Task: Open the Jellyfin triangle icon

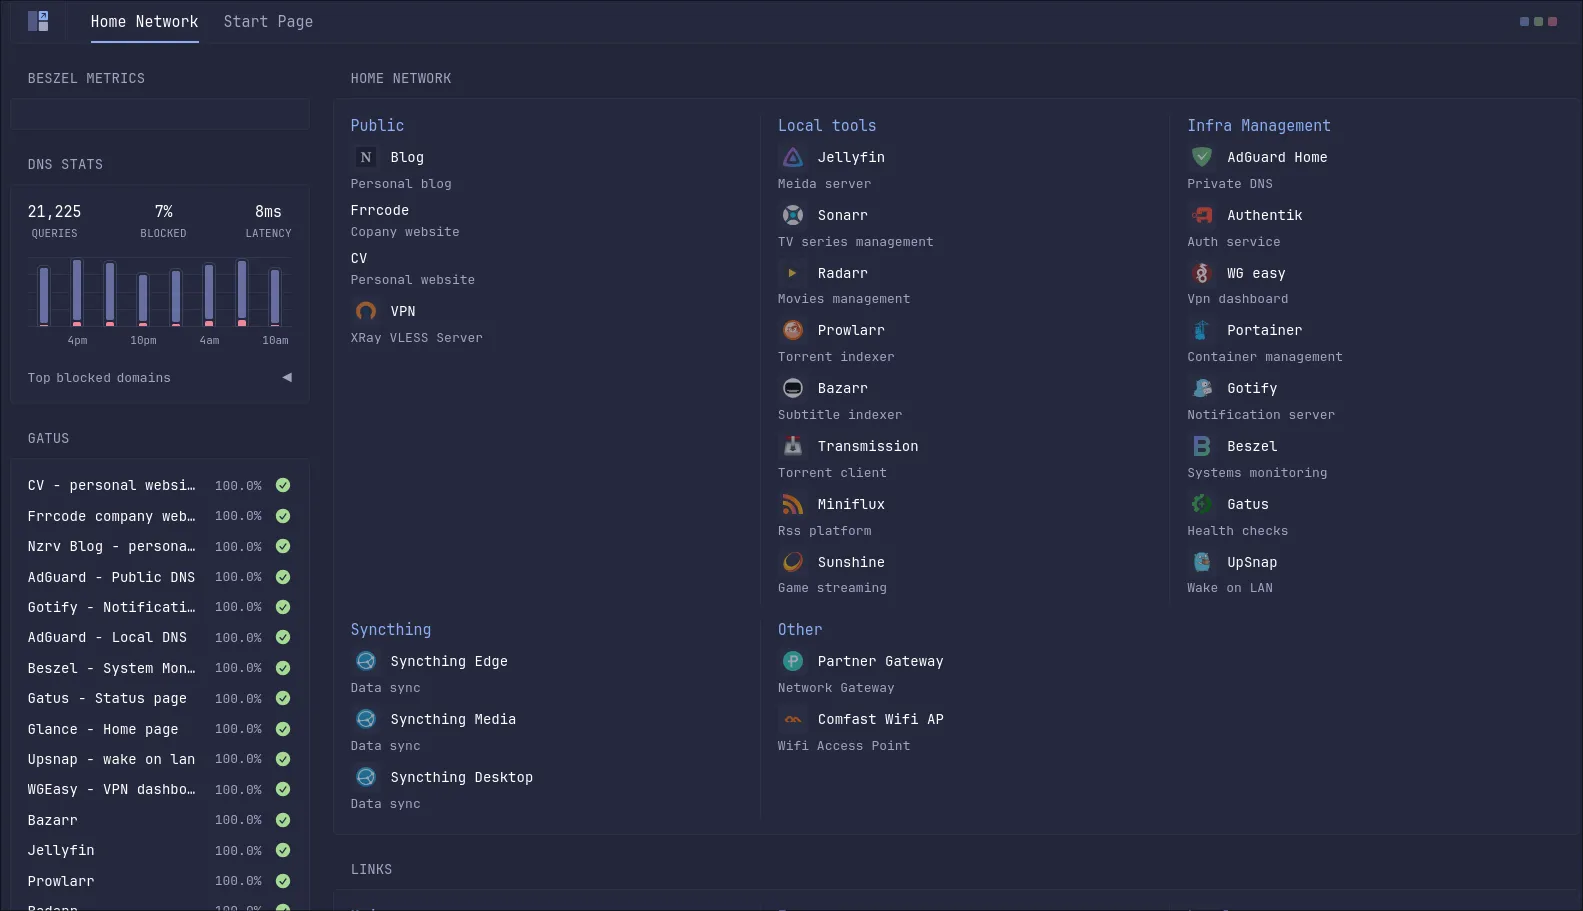Action: [x=793, y=157]
